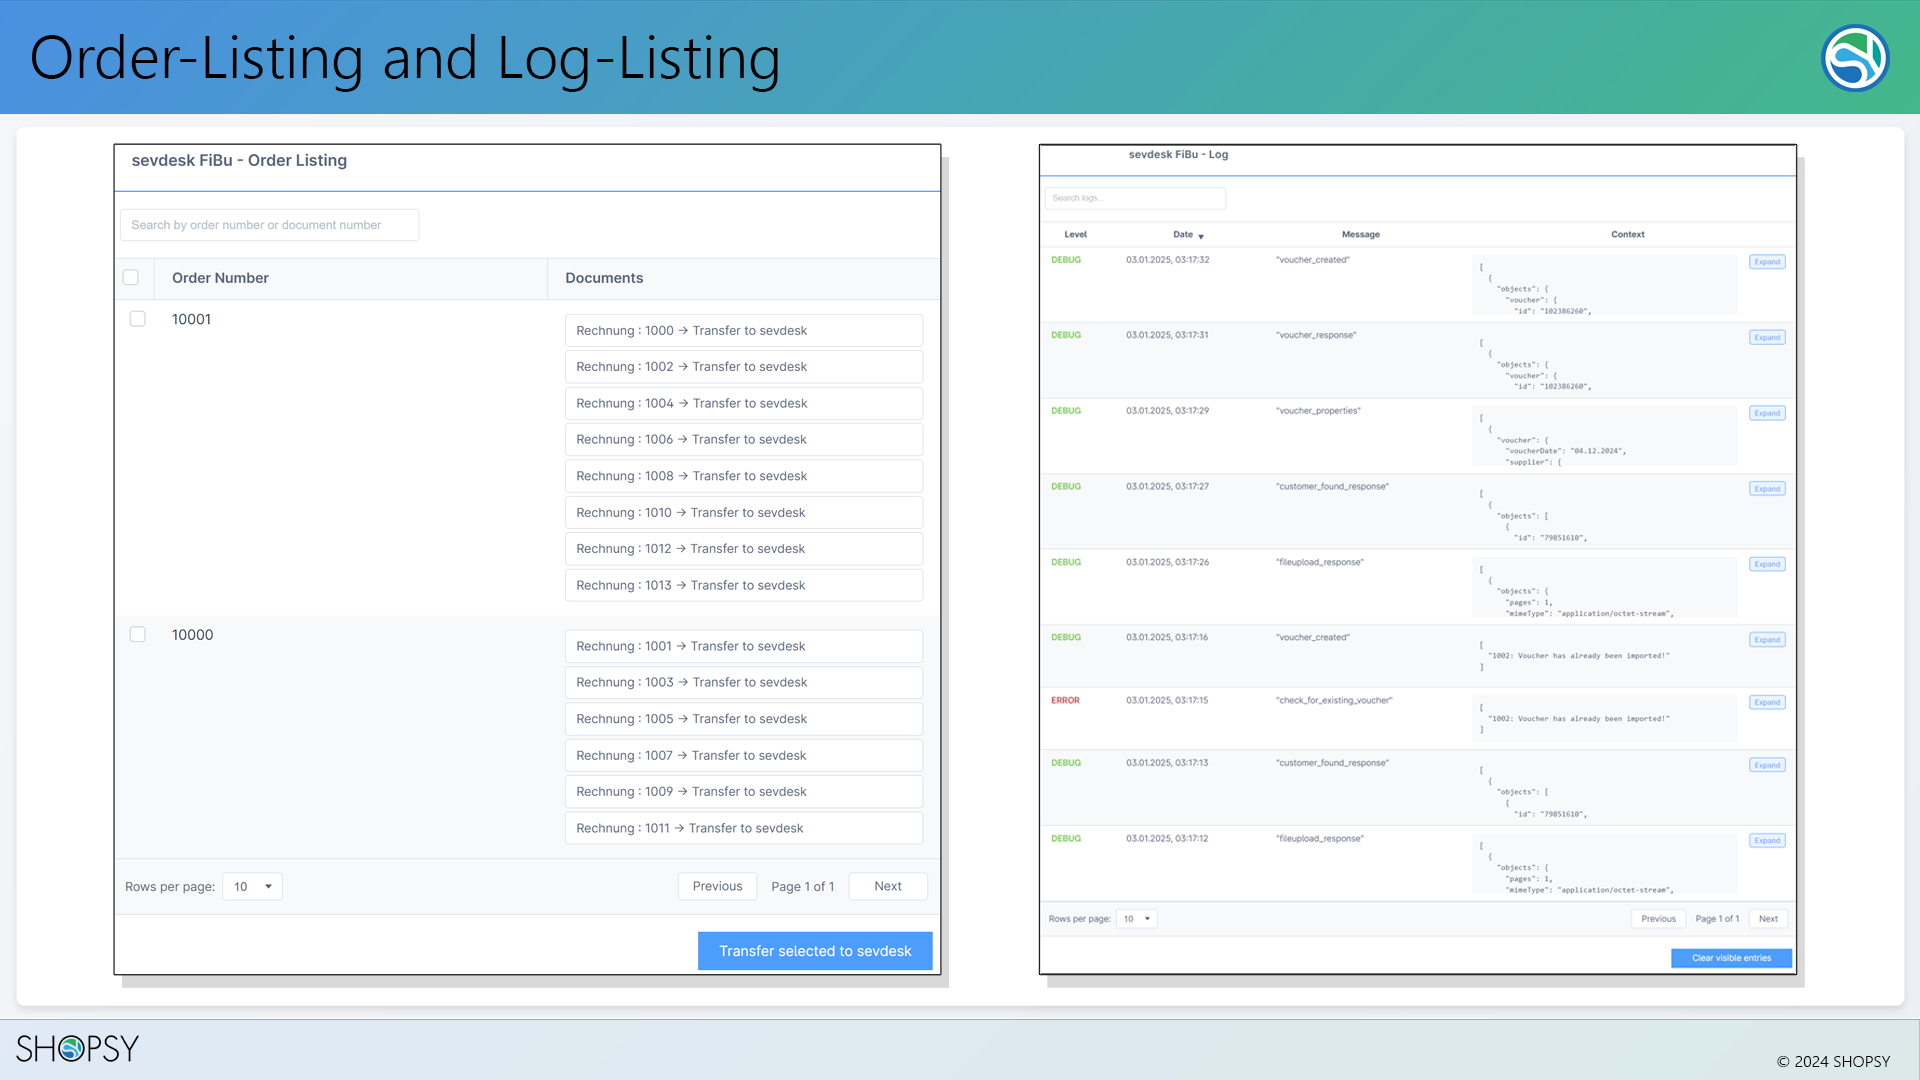1920x1080 pixels.
Task: Transfer Rechnung 1010 to sevdesk
Action: pyautogui.click(x=743, y=513)
